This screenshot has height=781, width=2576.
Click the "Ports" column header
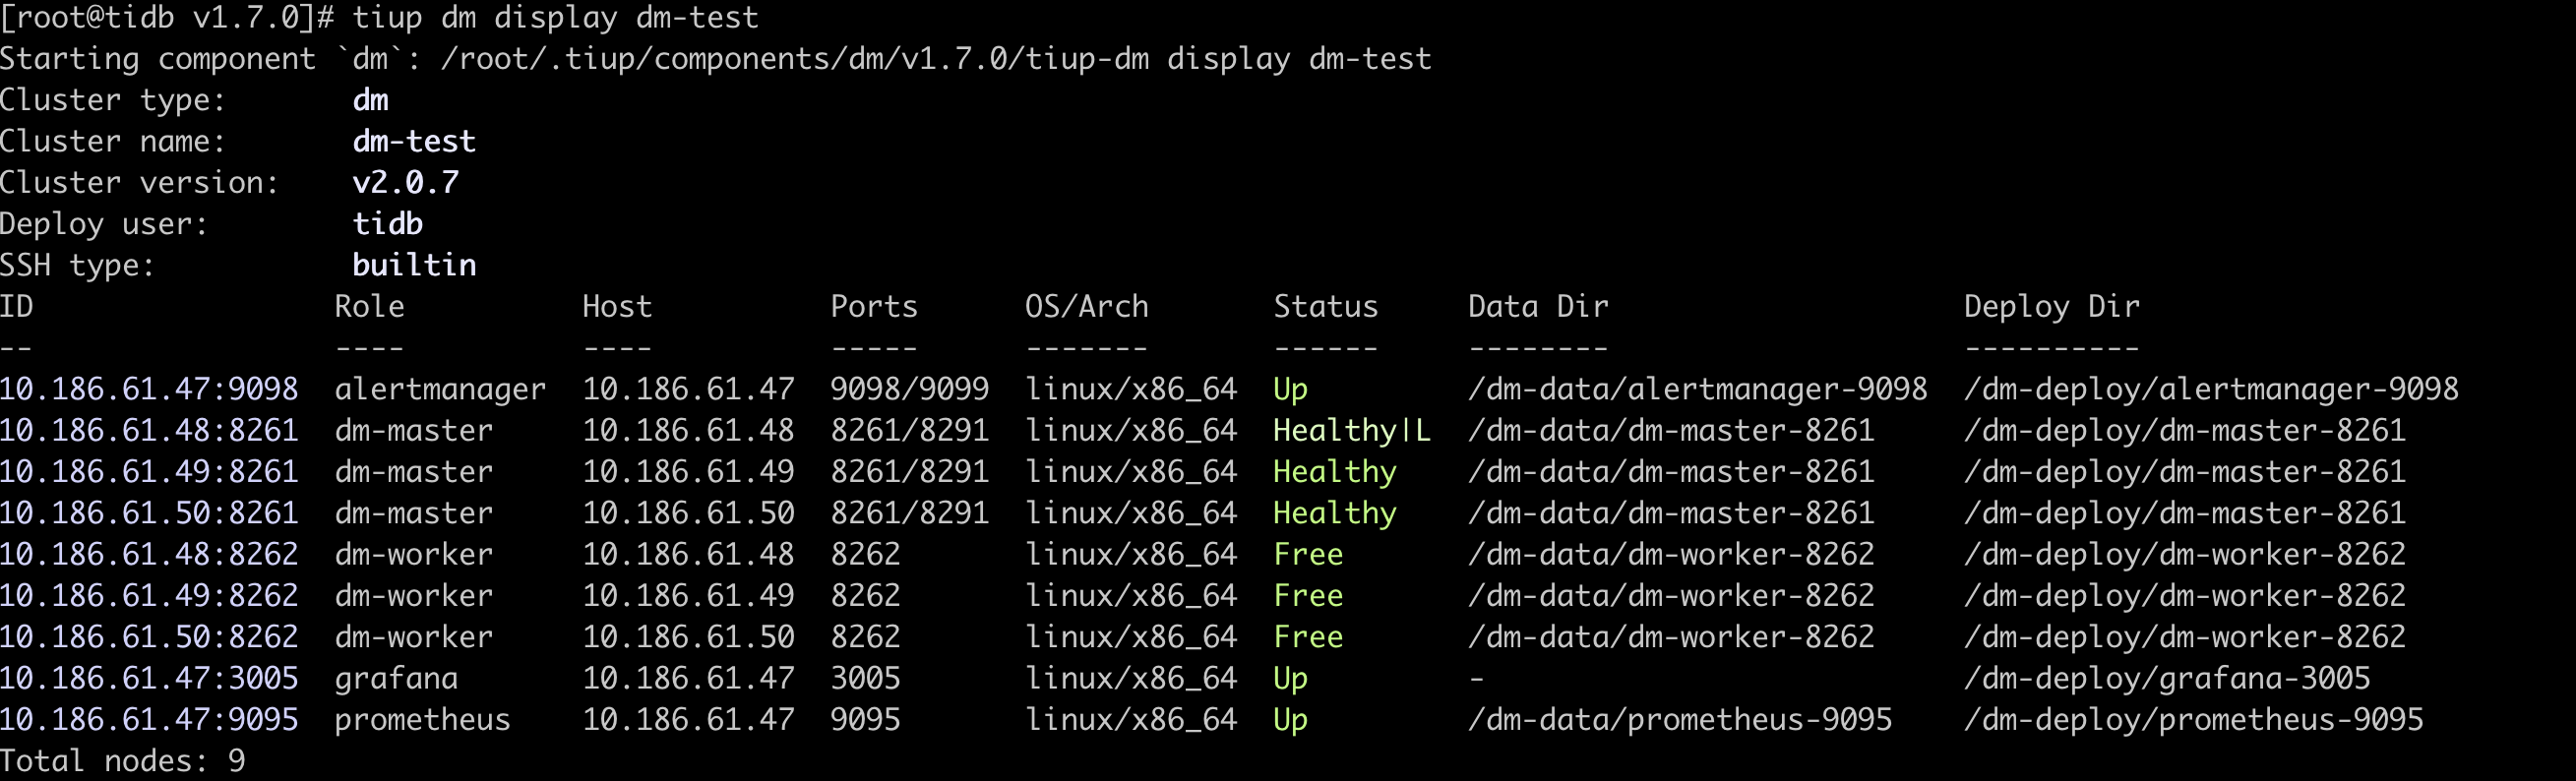(x=873, y=307)
